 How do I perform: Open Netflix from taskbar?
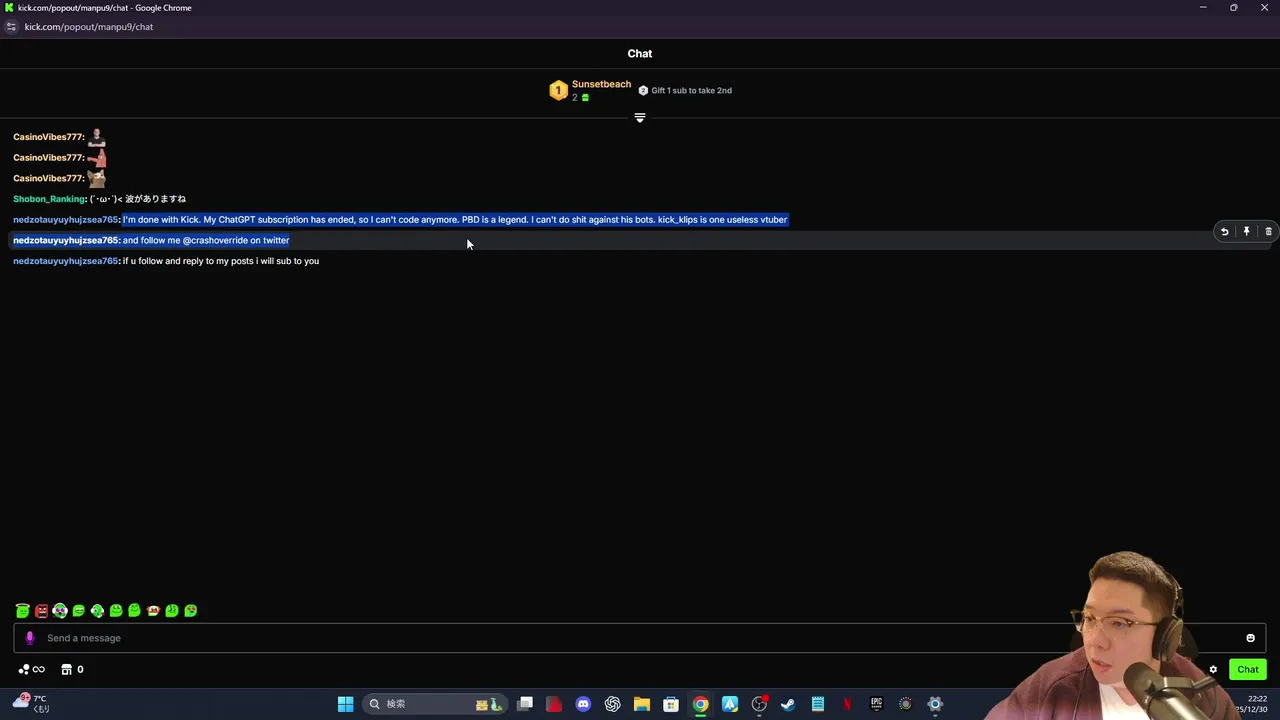(x=847, y=704)
